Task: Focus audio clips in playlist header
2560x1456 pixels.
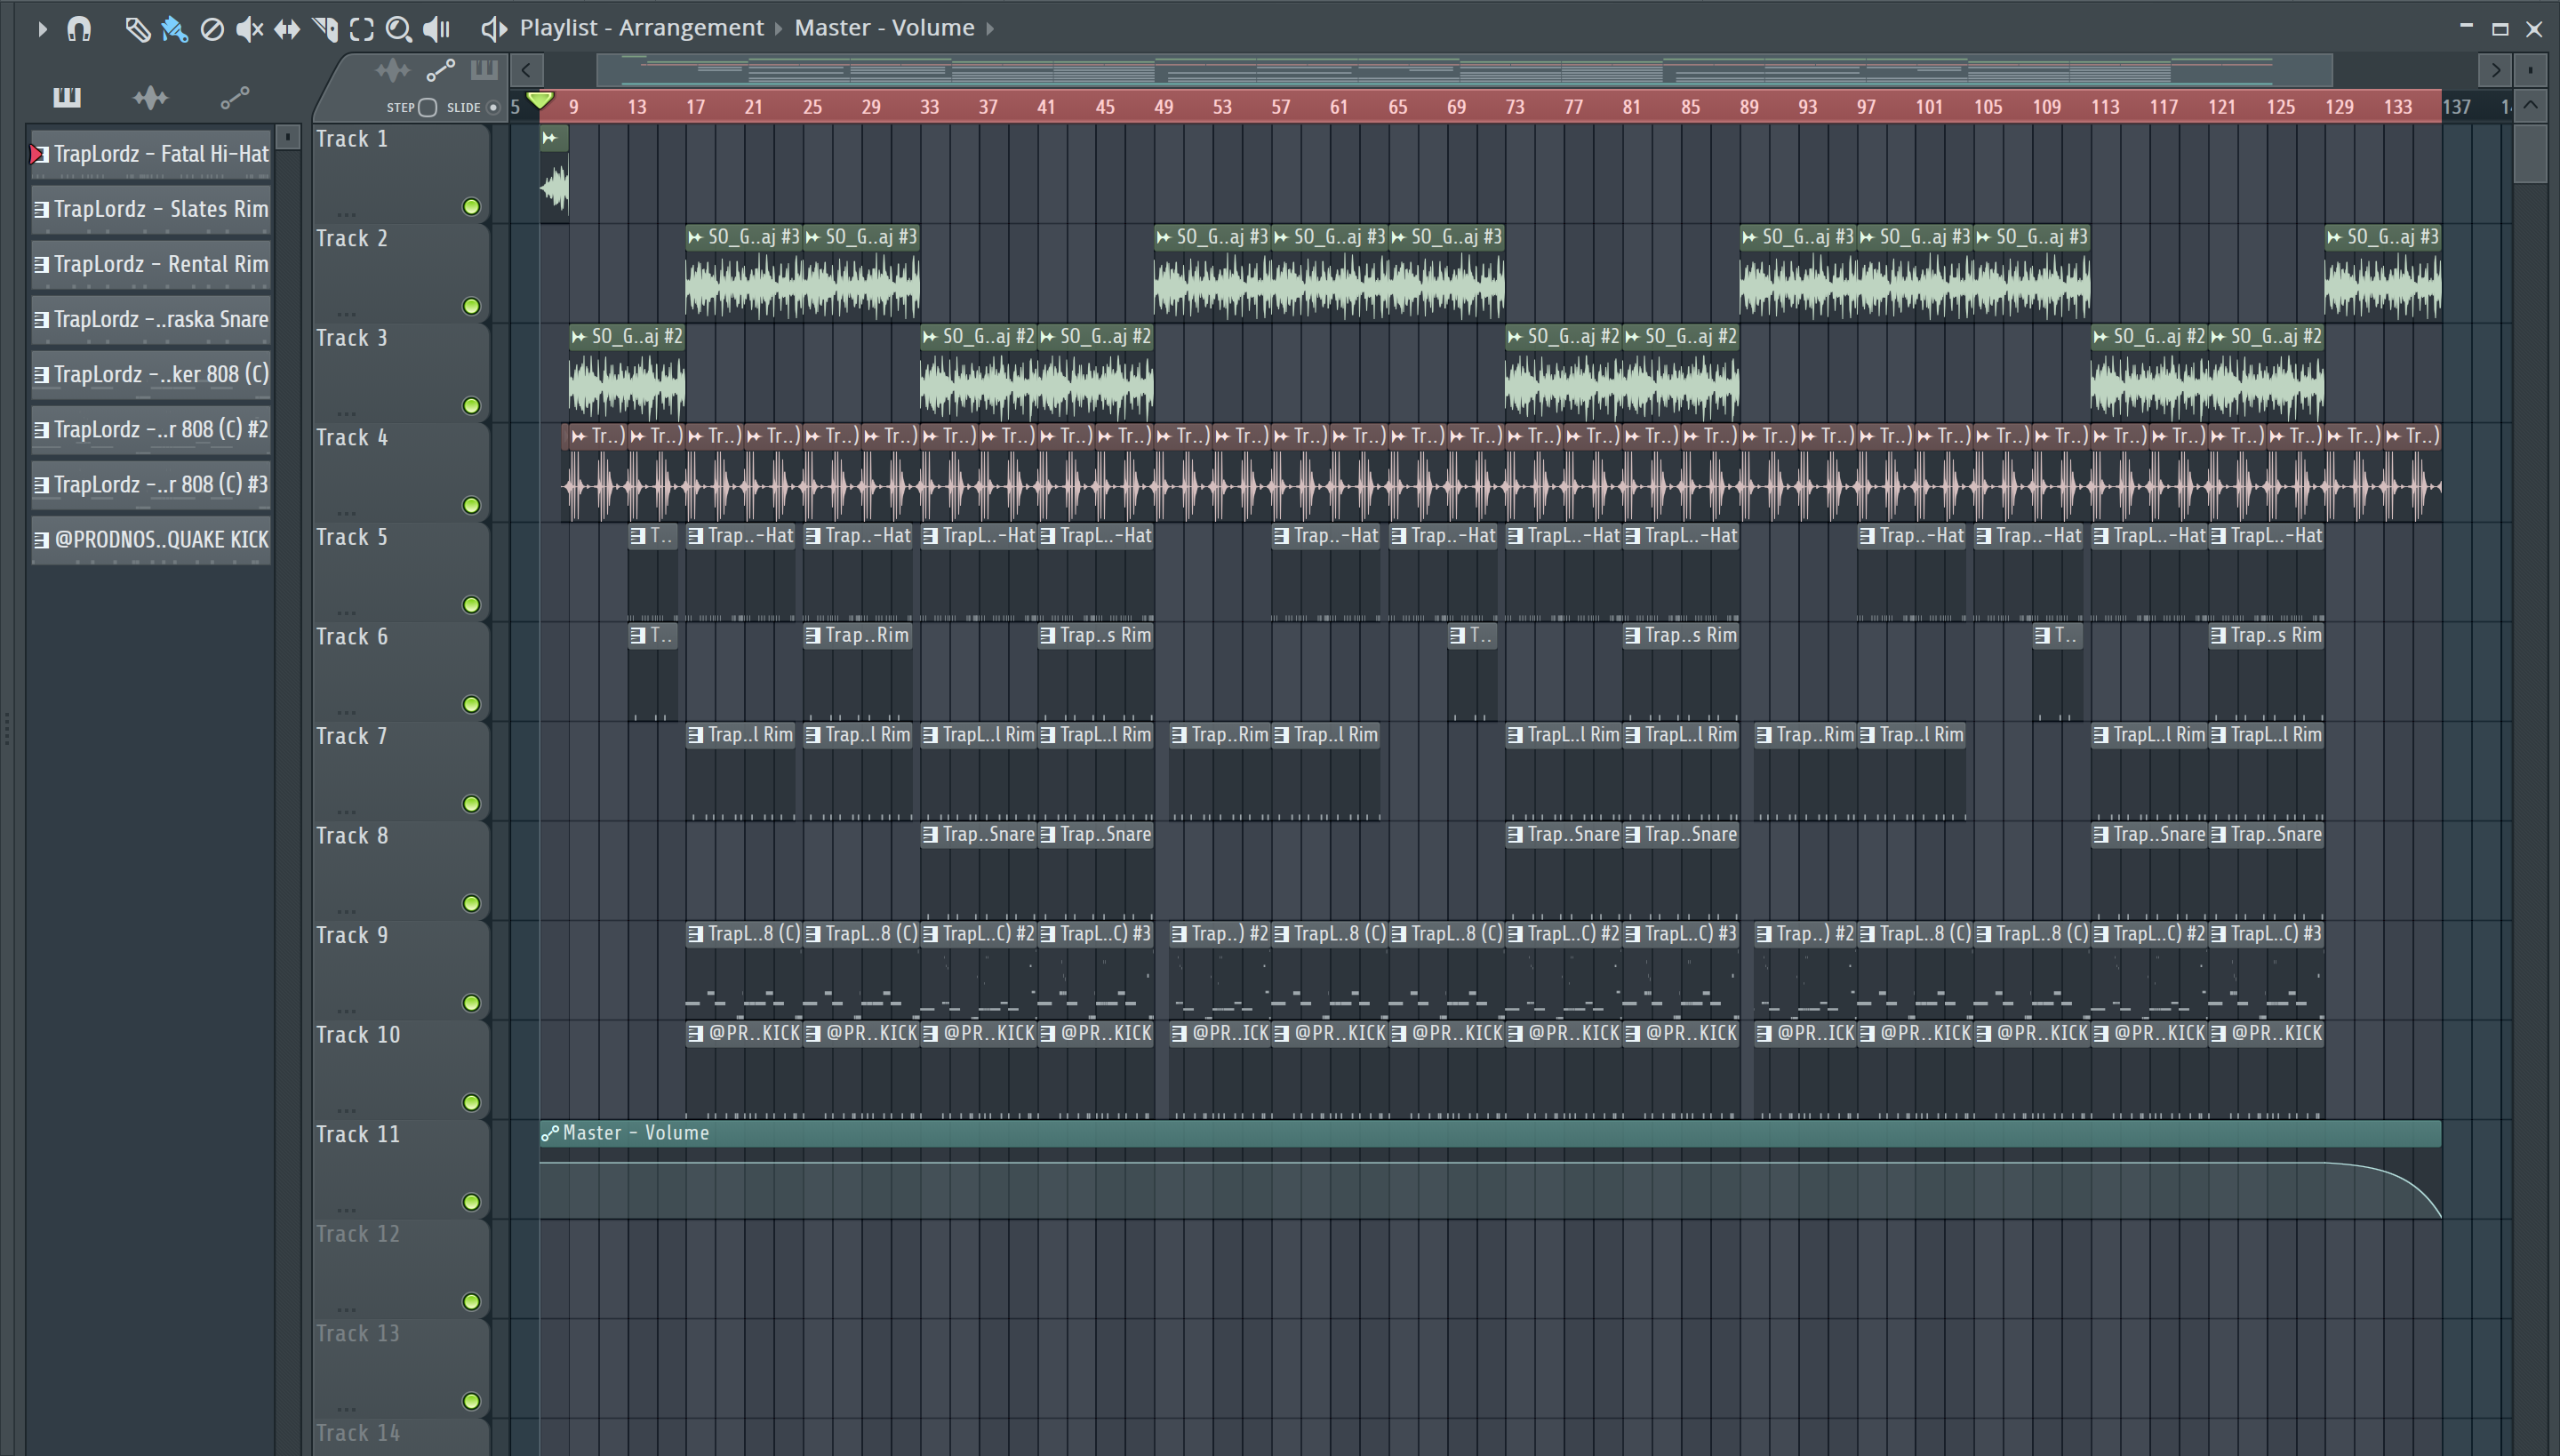Action: point(392,70)
